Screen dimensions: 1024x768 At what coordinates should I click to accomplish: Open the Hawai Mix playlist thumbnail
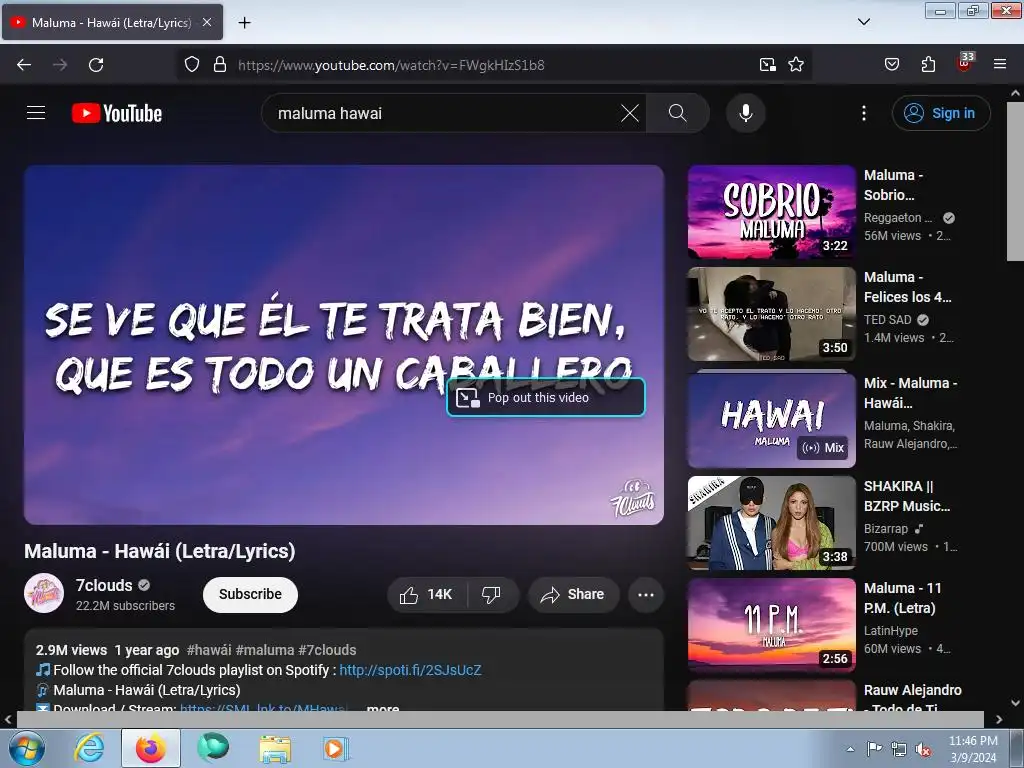coord(771,420)
